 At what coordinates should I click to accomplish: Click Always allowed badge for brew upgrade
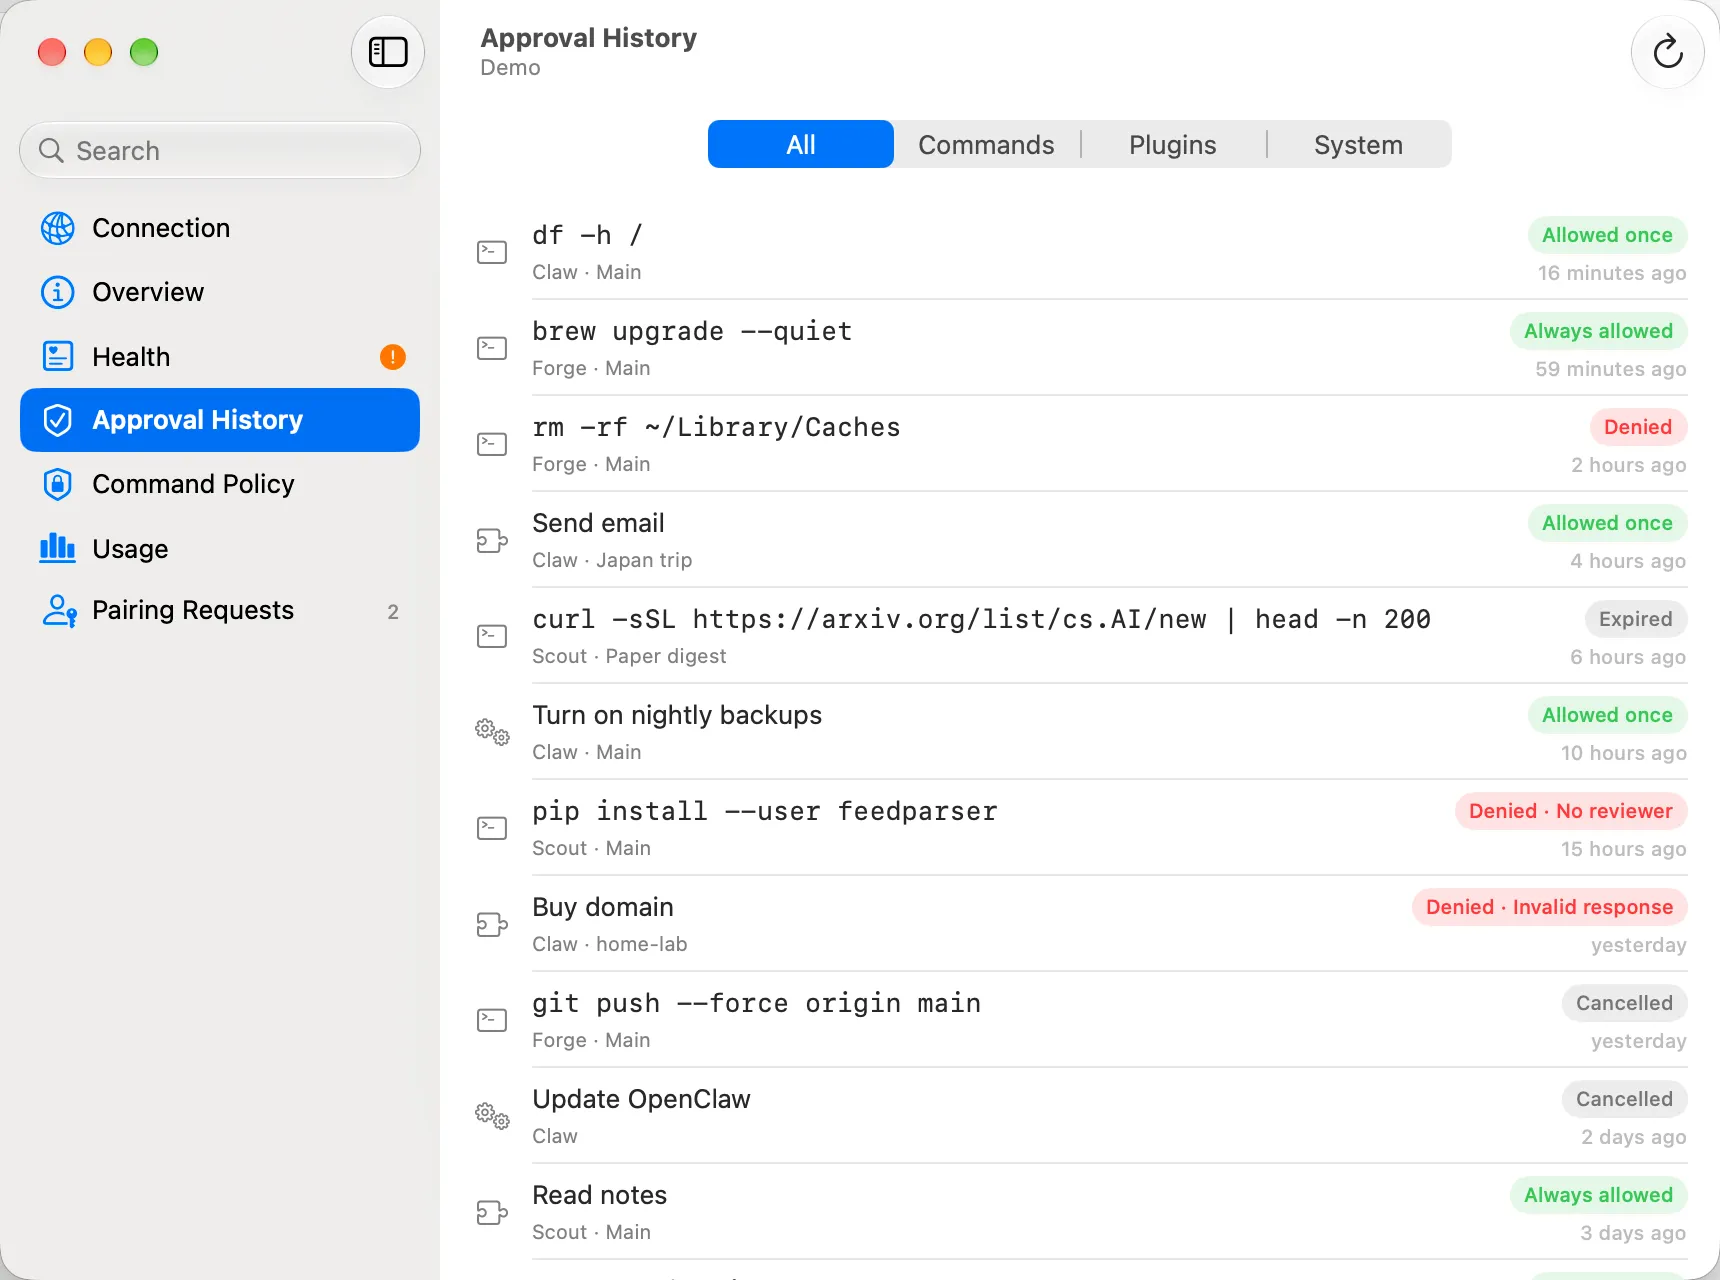pos(1598,331)
